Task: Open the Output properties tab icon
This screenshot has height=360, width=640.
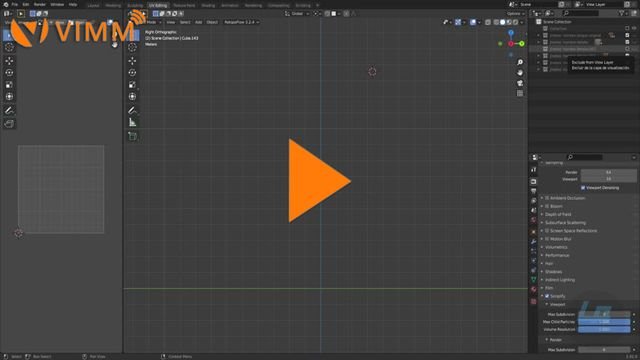Action: coord(533,191)
